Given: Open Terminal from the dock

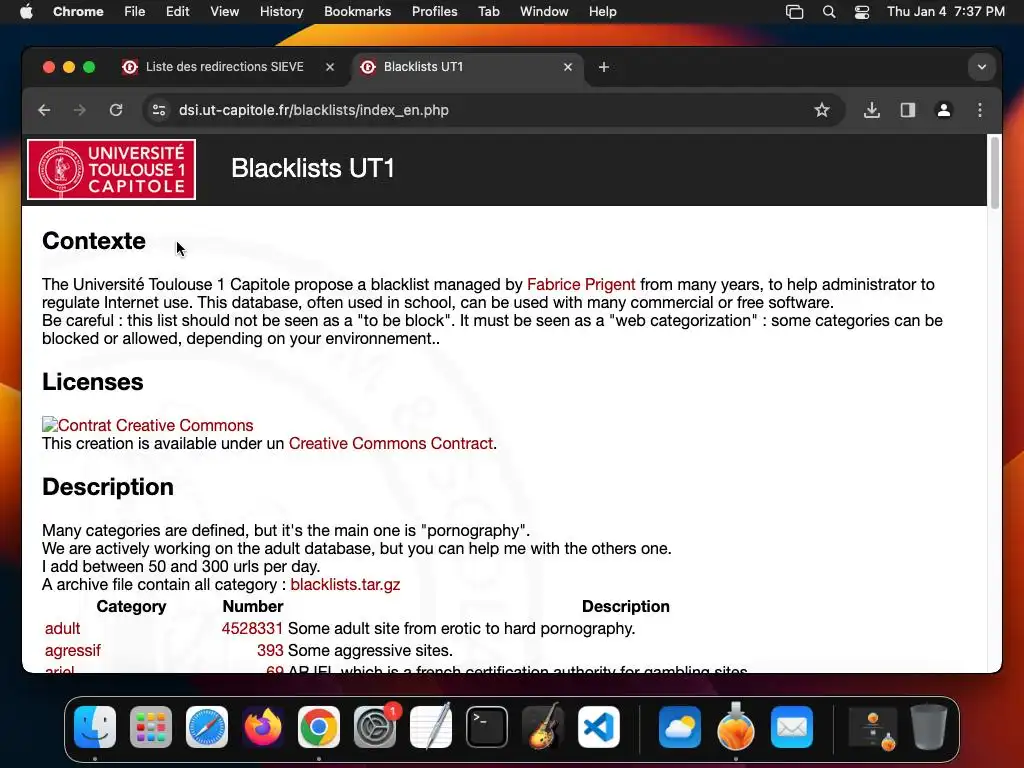Looking at the screenshot, I should (x=487, y=727).
